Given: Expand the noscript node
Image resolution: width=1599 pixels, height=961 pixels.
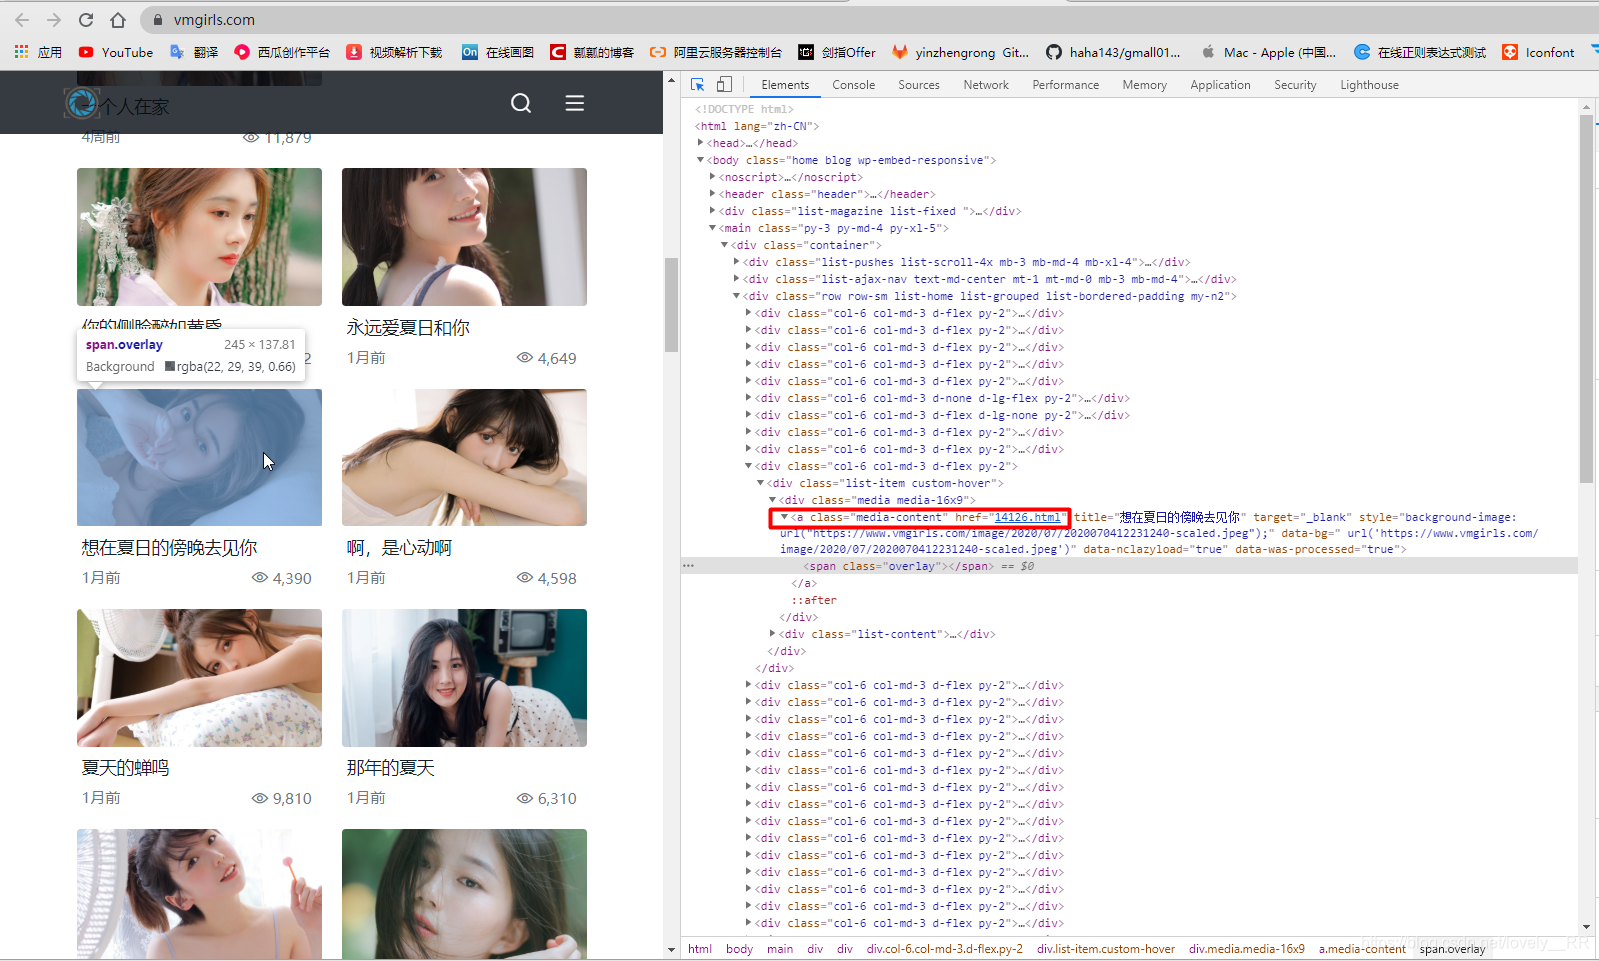Looking at the screenshot, I should [712, 177].
